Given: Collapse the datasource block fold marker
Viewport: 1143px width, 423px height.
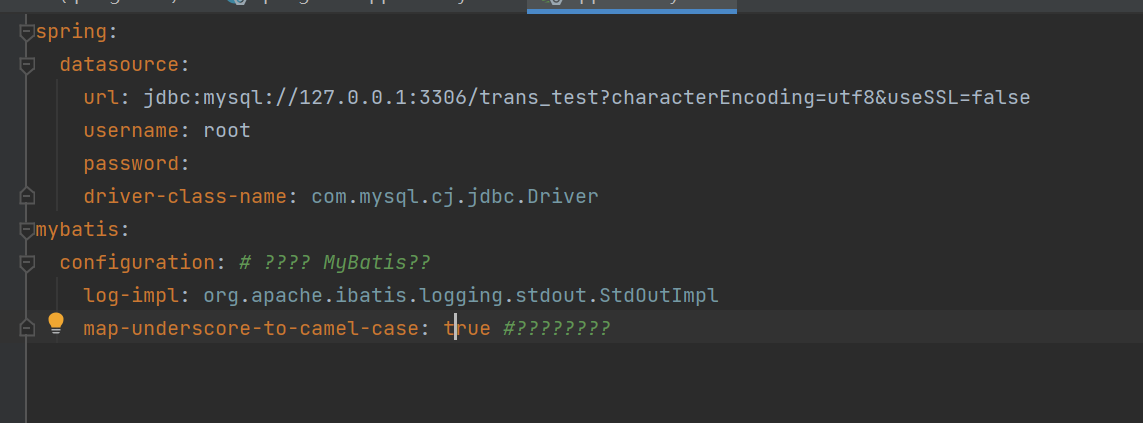Looking at the screenshot, I should click(27, 65).
